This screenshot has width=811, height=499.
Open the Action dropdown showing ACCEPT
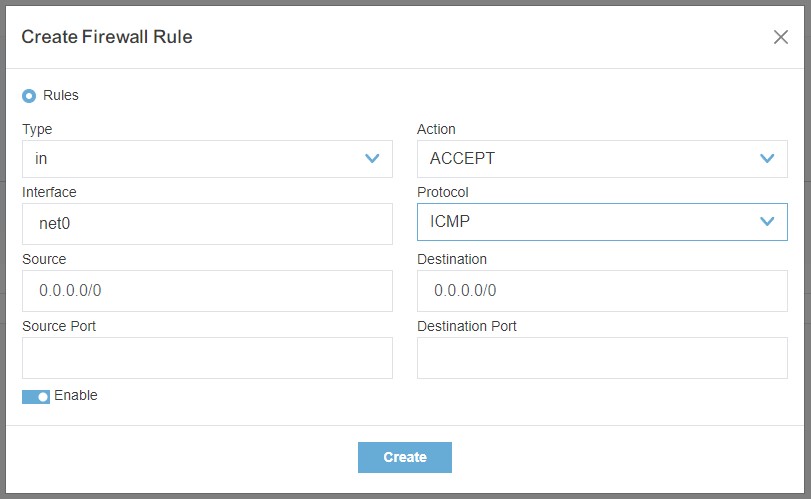coord(602,159)
